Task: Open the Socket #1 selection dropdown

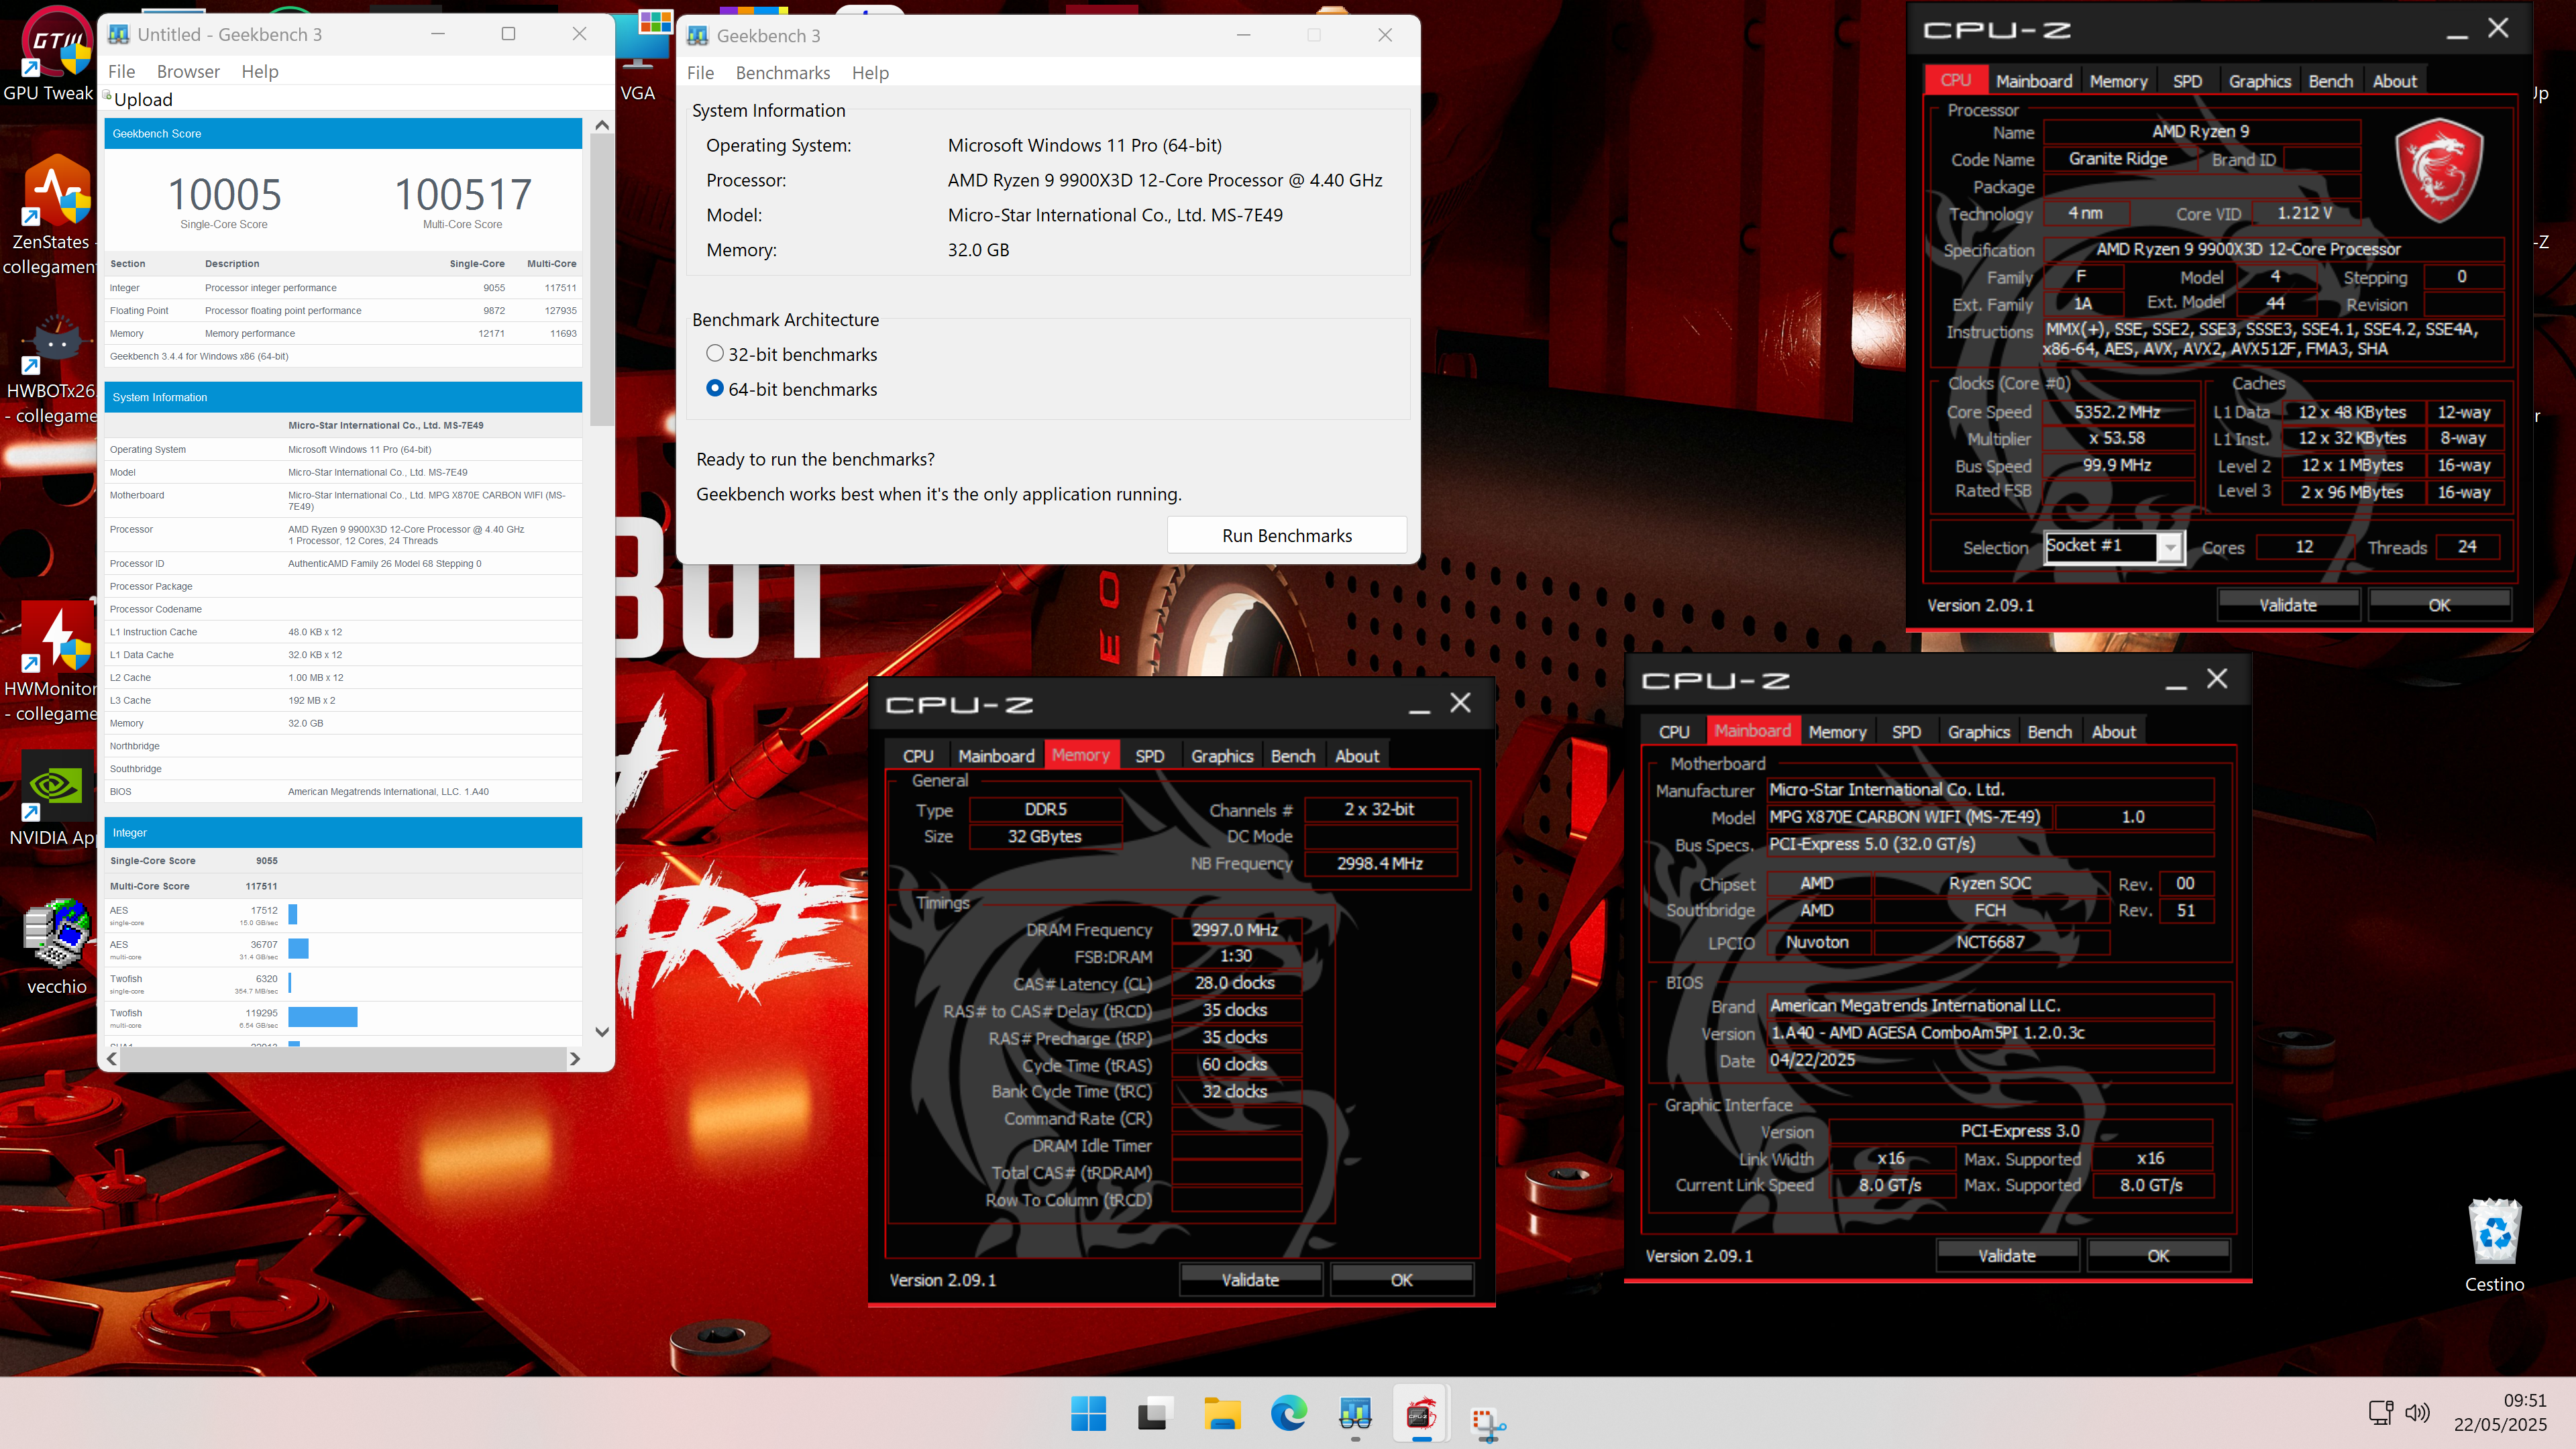Action: (2169, 547)
